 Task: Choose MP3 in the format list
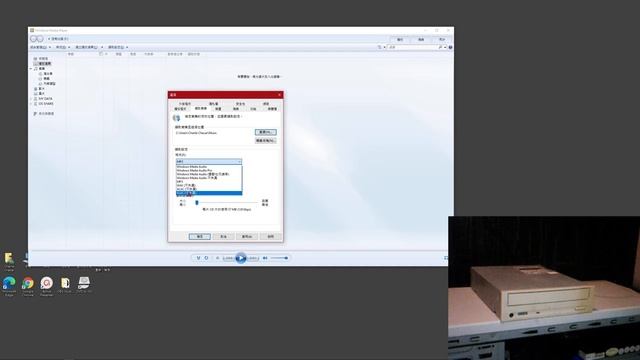coord(209,182)
